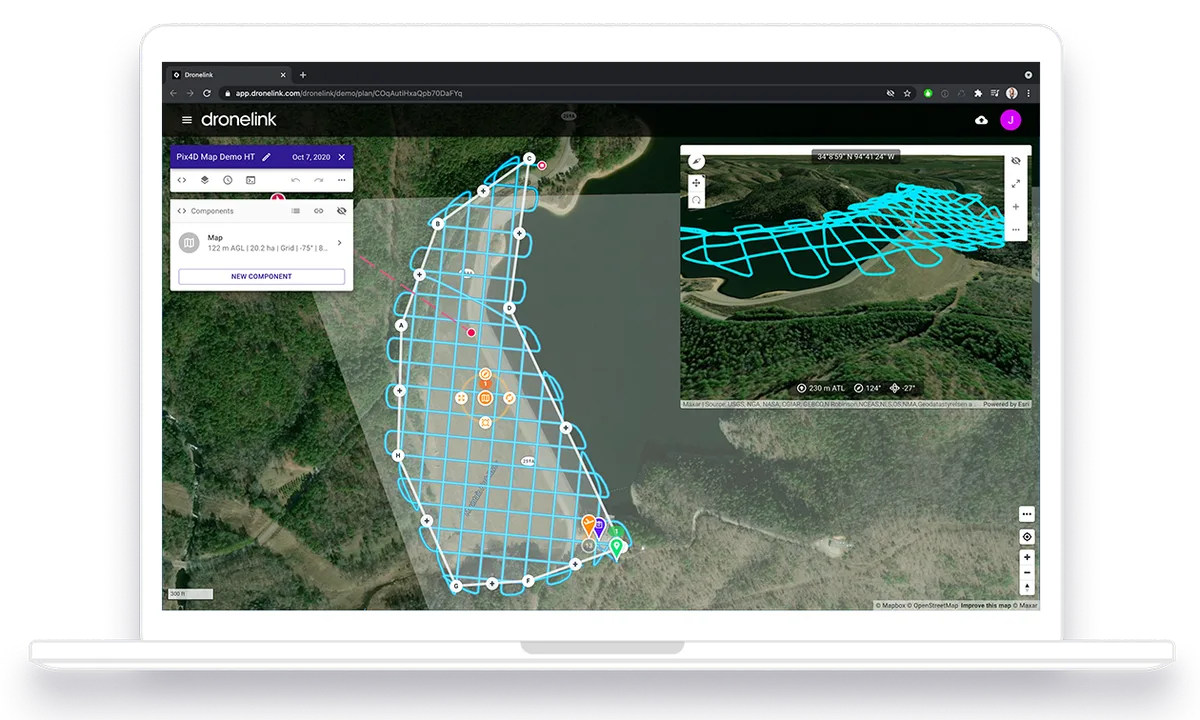Switch Components to list view

pyautogui.click(x=296, y=211)
